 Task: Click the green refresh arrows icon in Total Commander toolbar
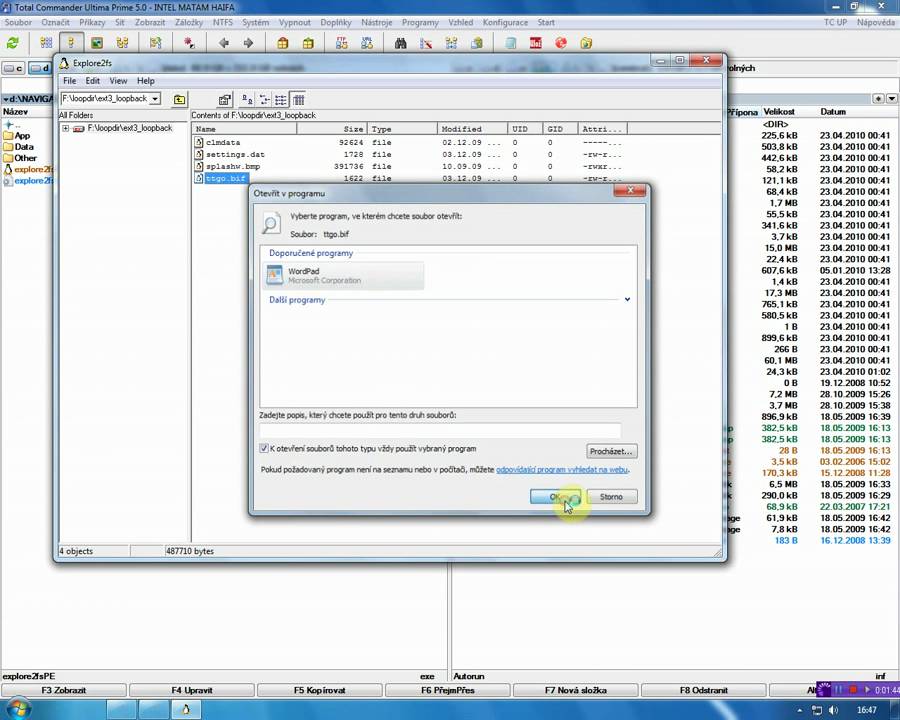point(13,43)
